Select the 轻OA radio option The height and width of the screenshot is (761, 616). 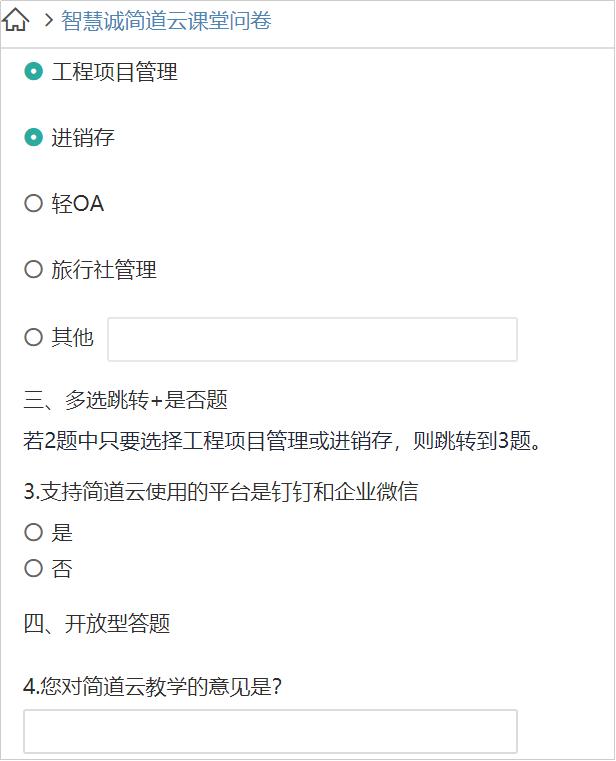pyautogui.click(x=33, y=203)
